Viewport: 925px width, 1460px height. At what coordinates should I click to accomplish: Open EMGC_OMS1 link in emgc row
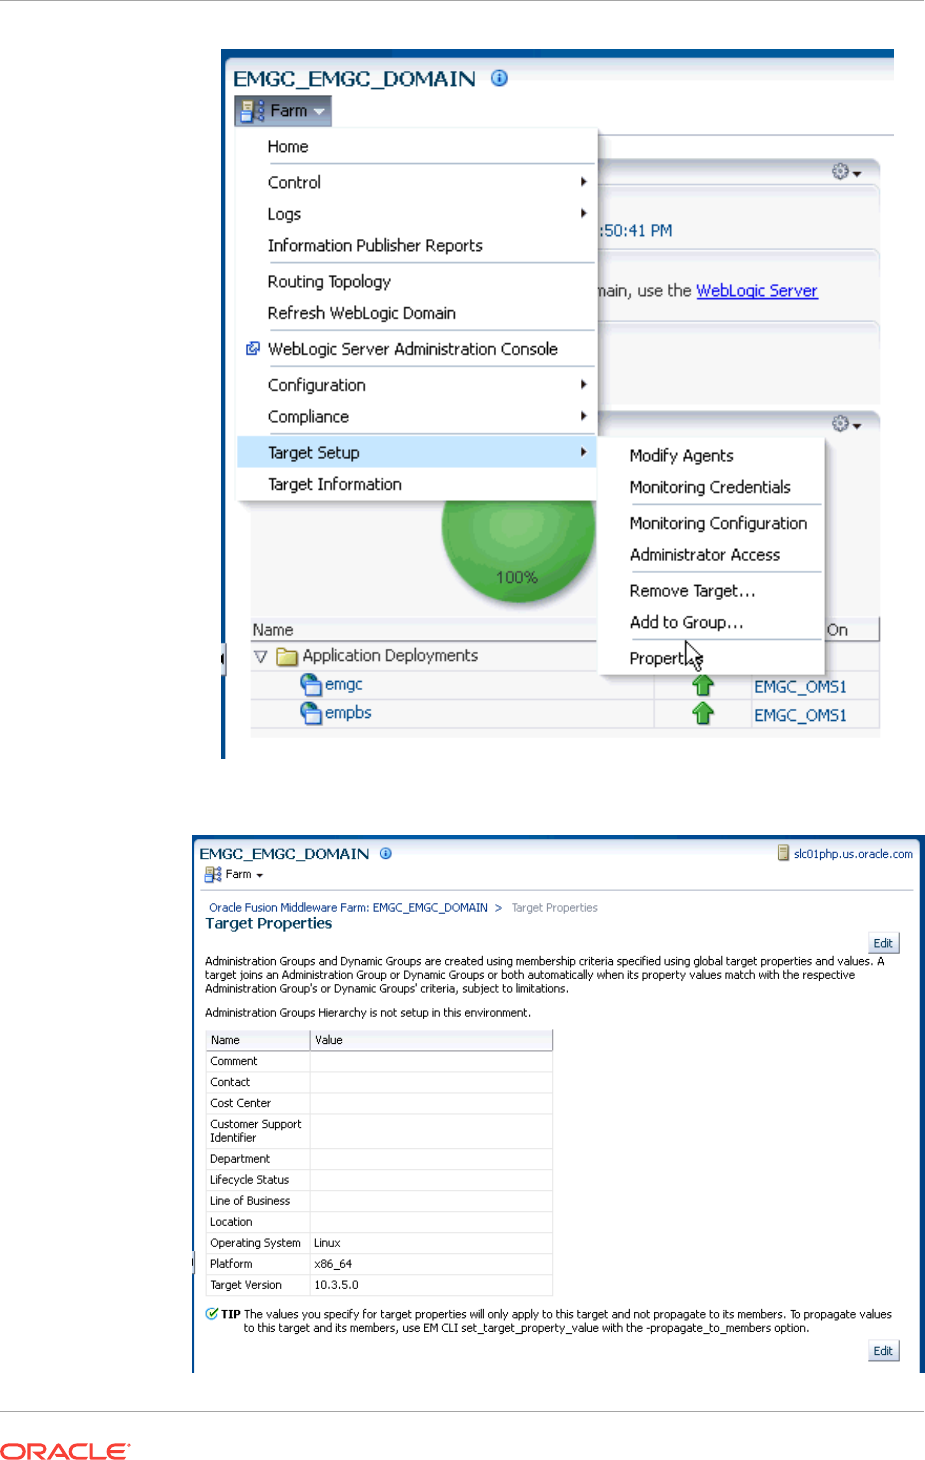click(800, 687)
